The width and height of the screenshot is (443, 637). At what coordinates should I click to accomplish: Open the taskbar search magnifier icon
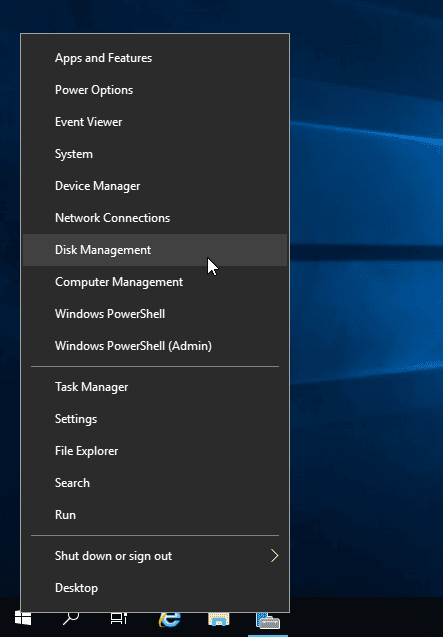click(x=71, y=618)
